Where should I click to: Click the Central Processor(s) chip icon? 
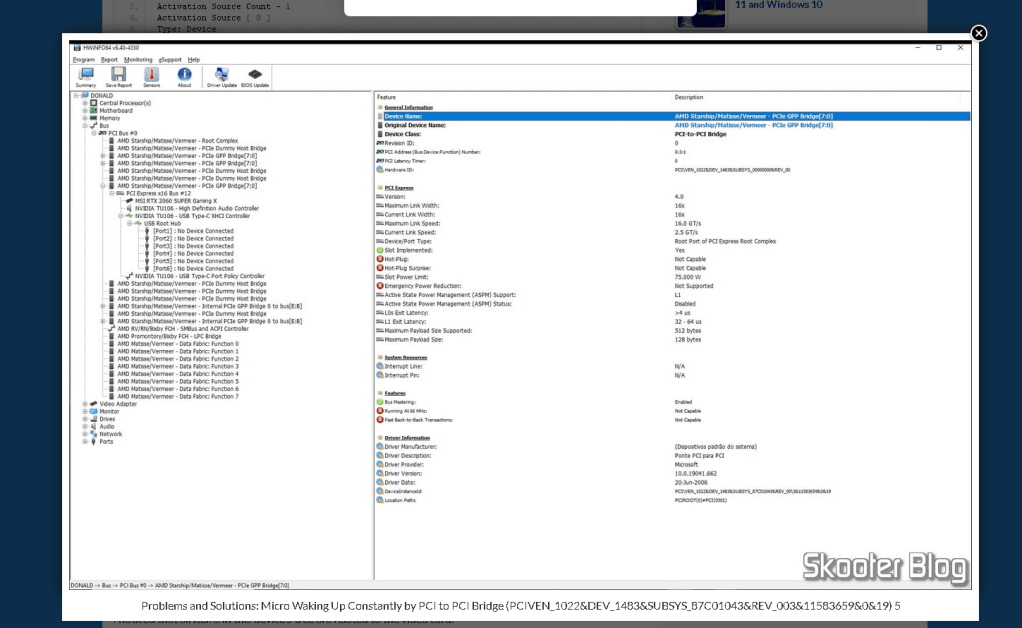[94, 103]
